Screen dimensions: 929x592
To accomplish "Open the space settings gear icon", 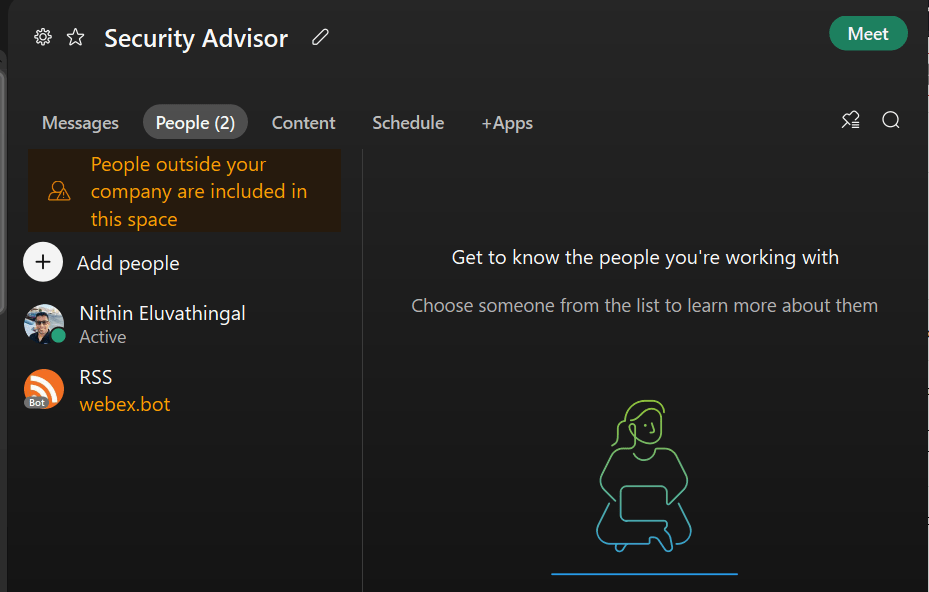I will click(43, 37).
